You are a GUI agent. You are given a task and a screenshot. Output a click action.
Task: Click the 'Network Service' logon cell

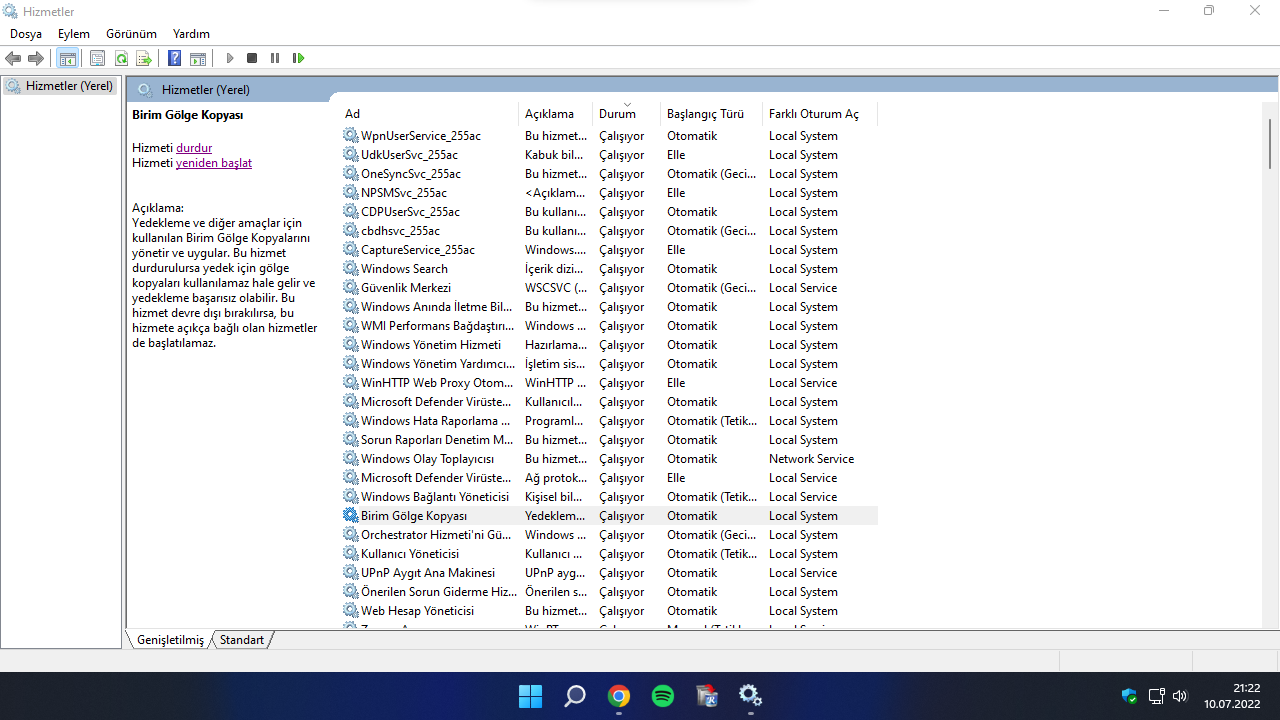pyautogui.click(x=811, y=459)
